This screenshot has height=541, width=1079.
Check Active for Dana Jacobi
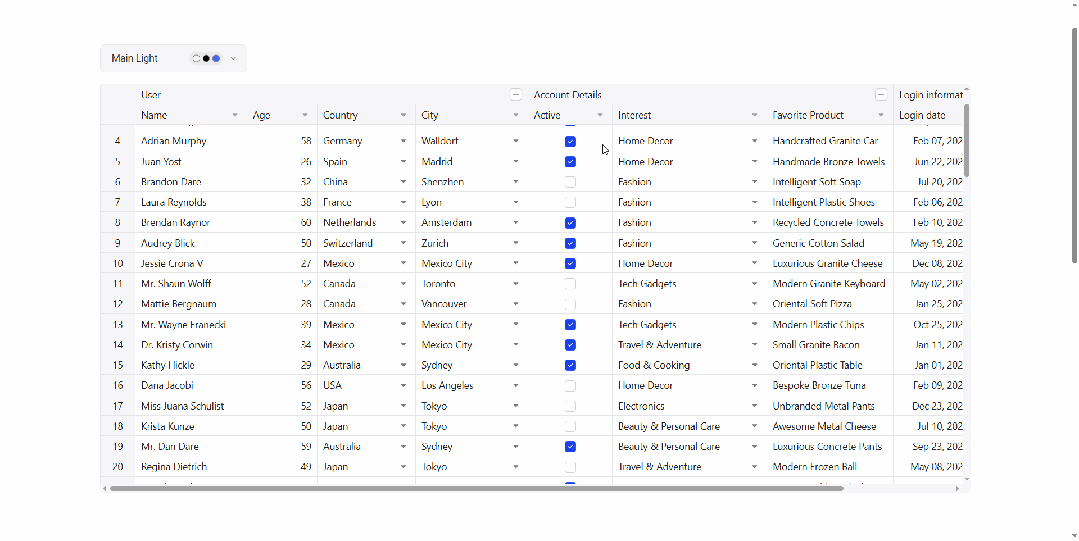click(570, 385)
